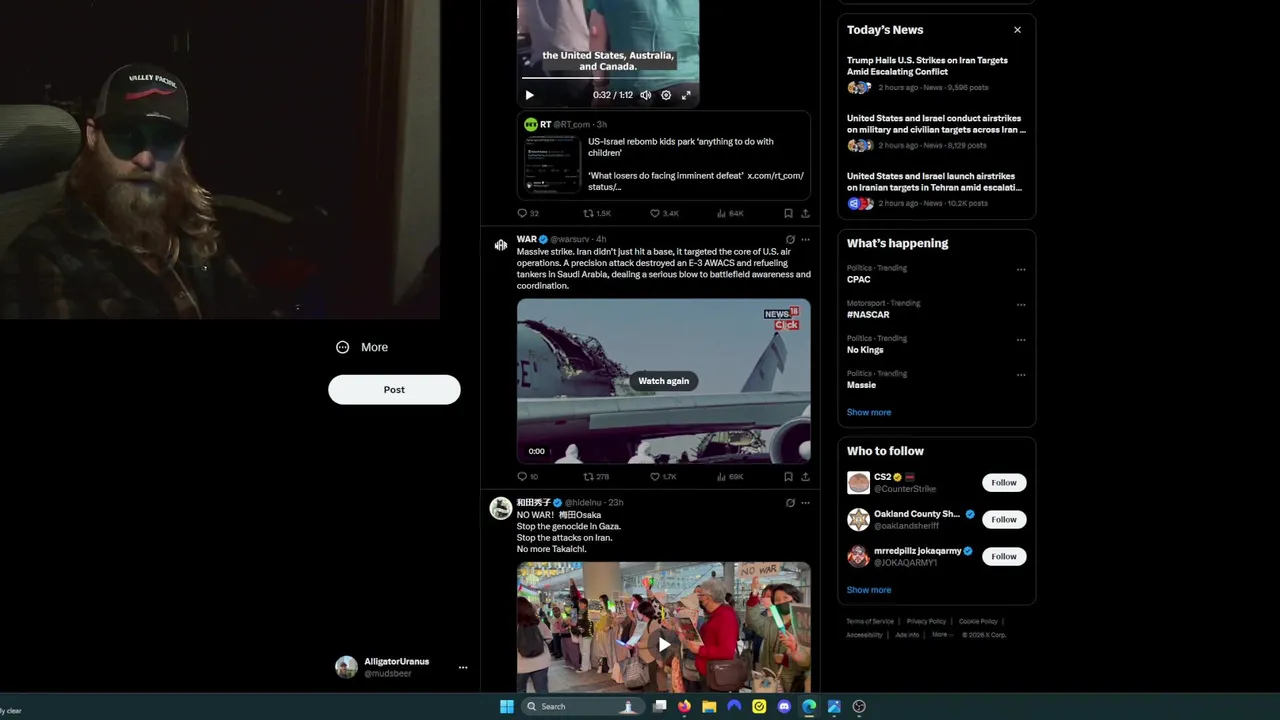1280x720 pixels.
Task: Open the CS2 profile avatar
Action: click(x=858, y=483)
